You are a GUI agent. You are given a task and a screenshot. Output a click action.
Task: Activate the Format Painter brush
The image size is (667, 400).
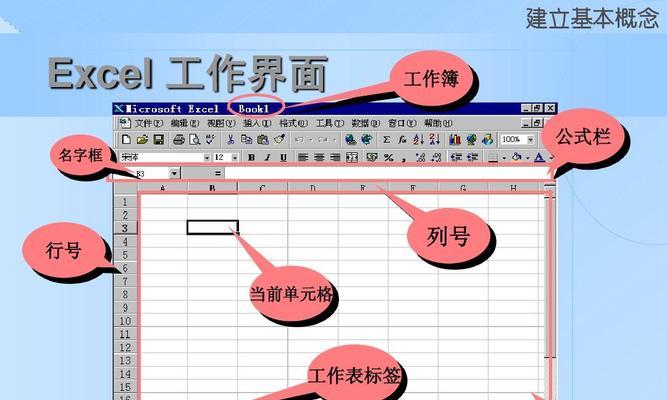pos(279,139)
